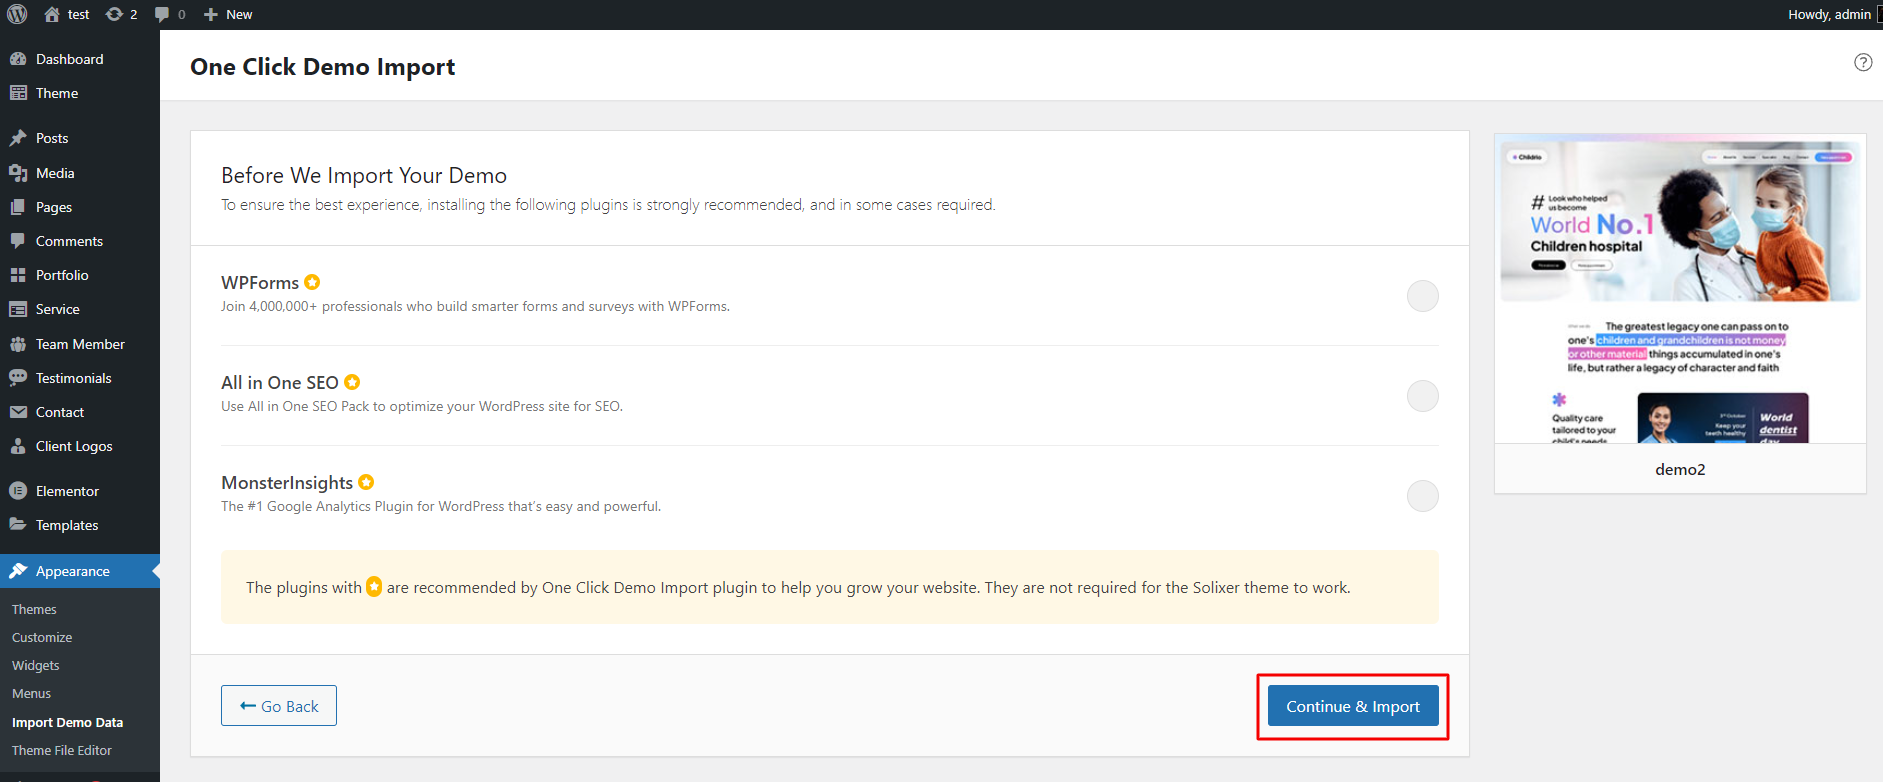Click the One Click Demo Import heading
Image resolution: width=1883 pixels, height=782 pixels.
(323, 67)
